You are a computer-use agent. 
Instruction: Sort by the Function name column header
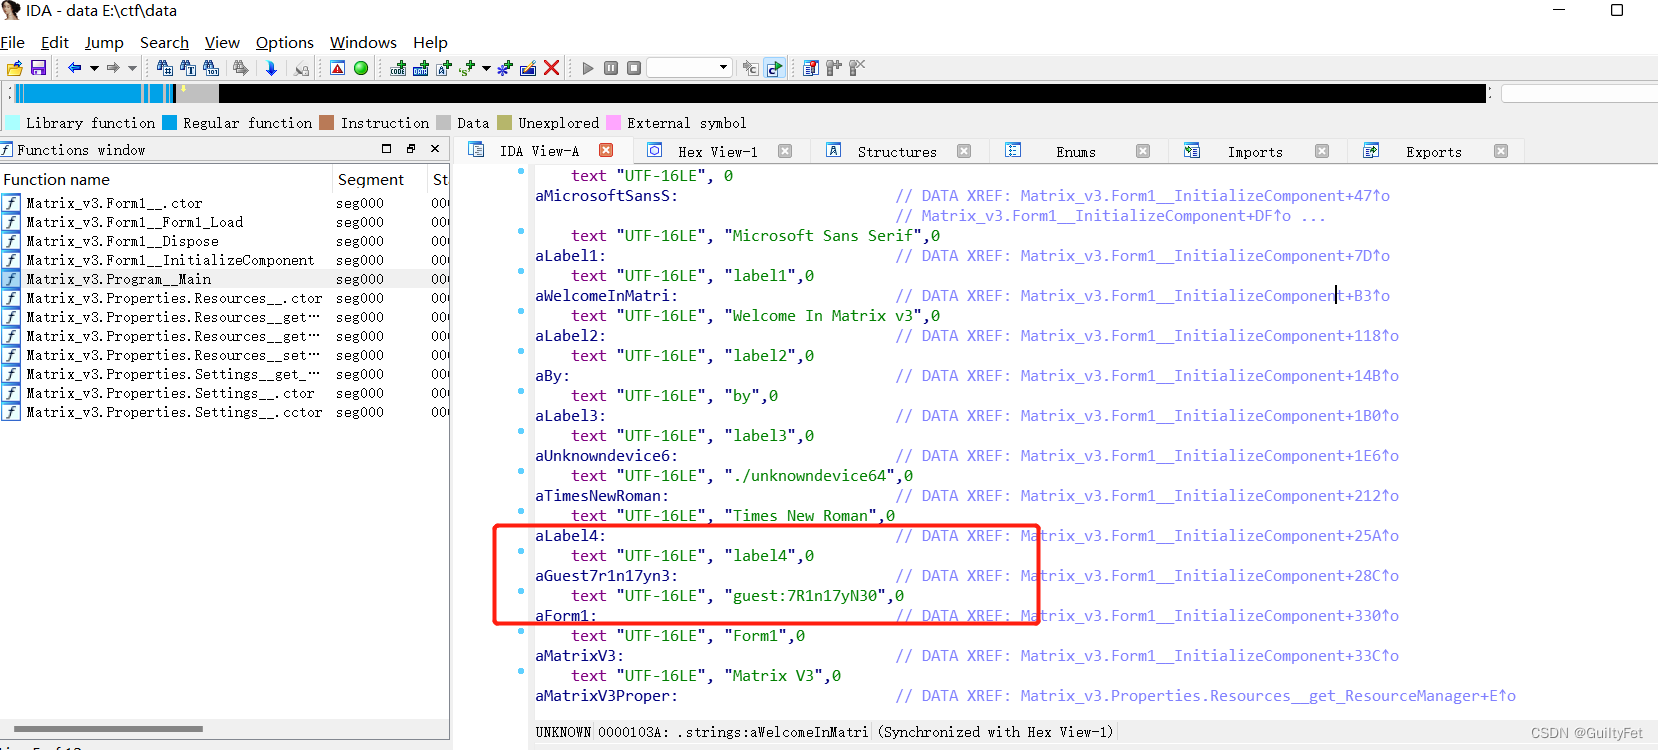tap(165, 179)
